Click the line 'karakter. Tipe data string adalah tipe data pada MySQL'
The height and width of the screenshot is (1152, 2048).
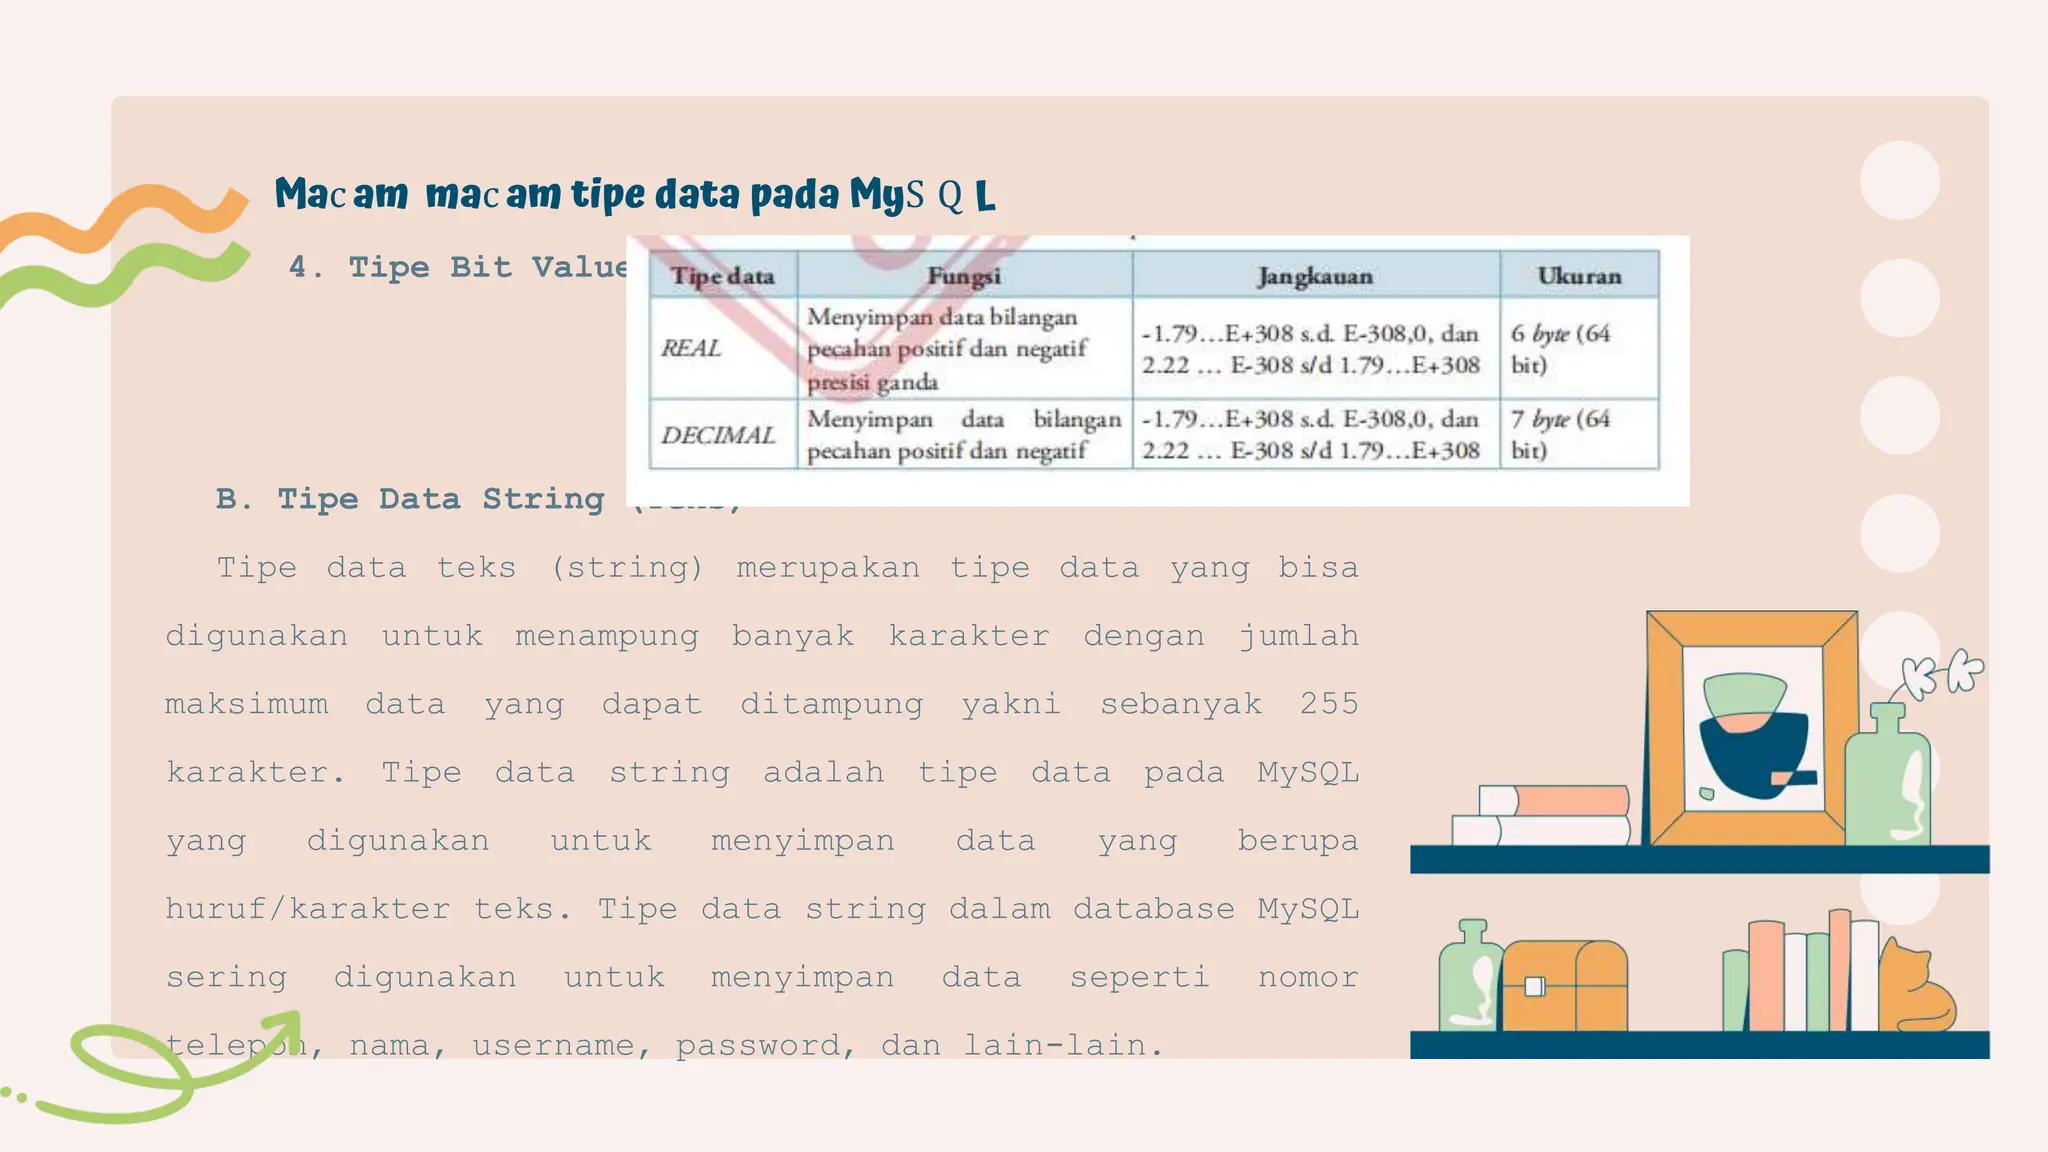pyautogui.click(x=762, y=772)
